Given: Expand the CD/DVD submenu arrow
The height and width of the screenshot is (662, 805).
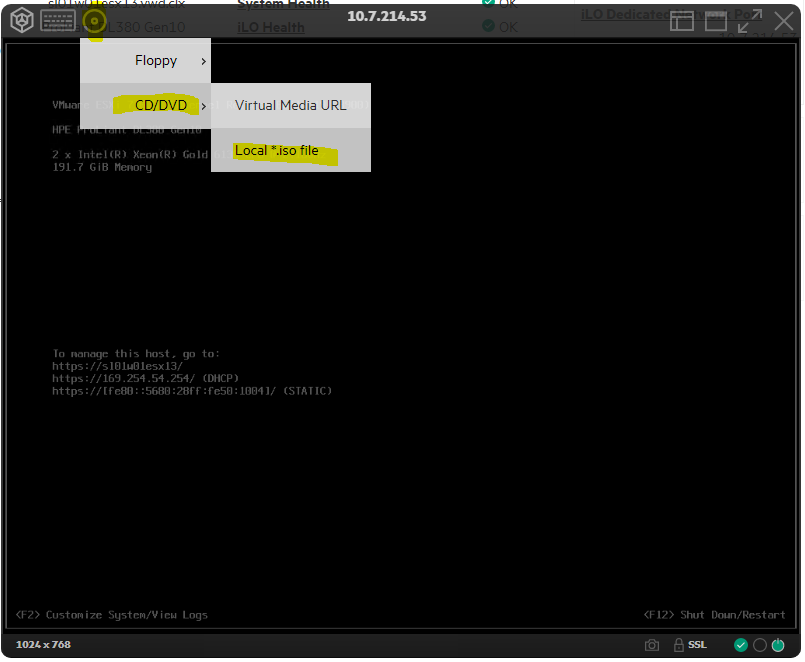Looking at the screenshot, I should (x=203, y=106).
